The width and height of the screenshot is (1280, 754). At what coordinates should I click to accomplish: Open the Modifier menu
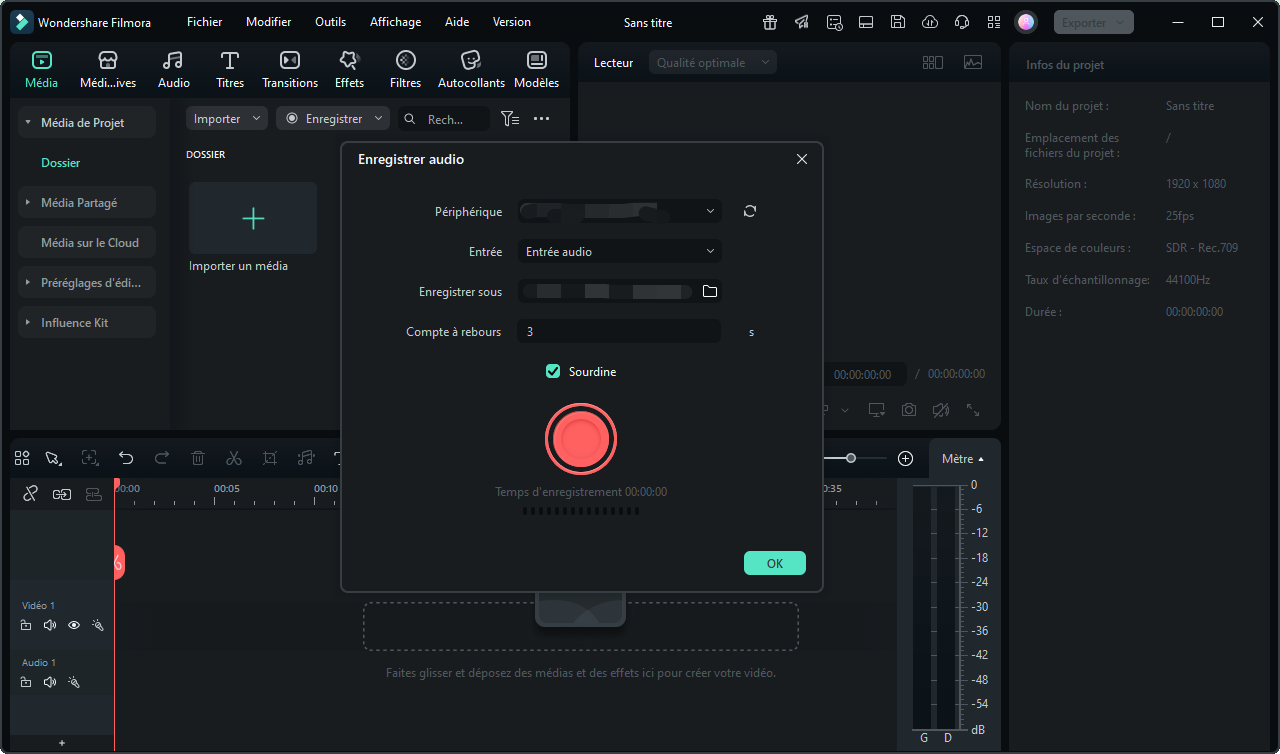269,22
